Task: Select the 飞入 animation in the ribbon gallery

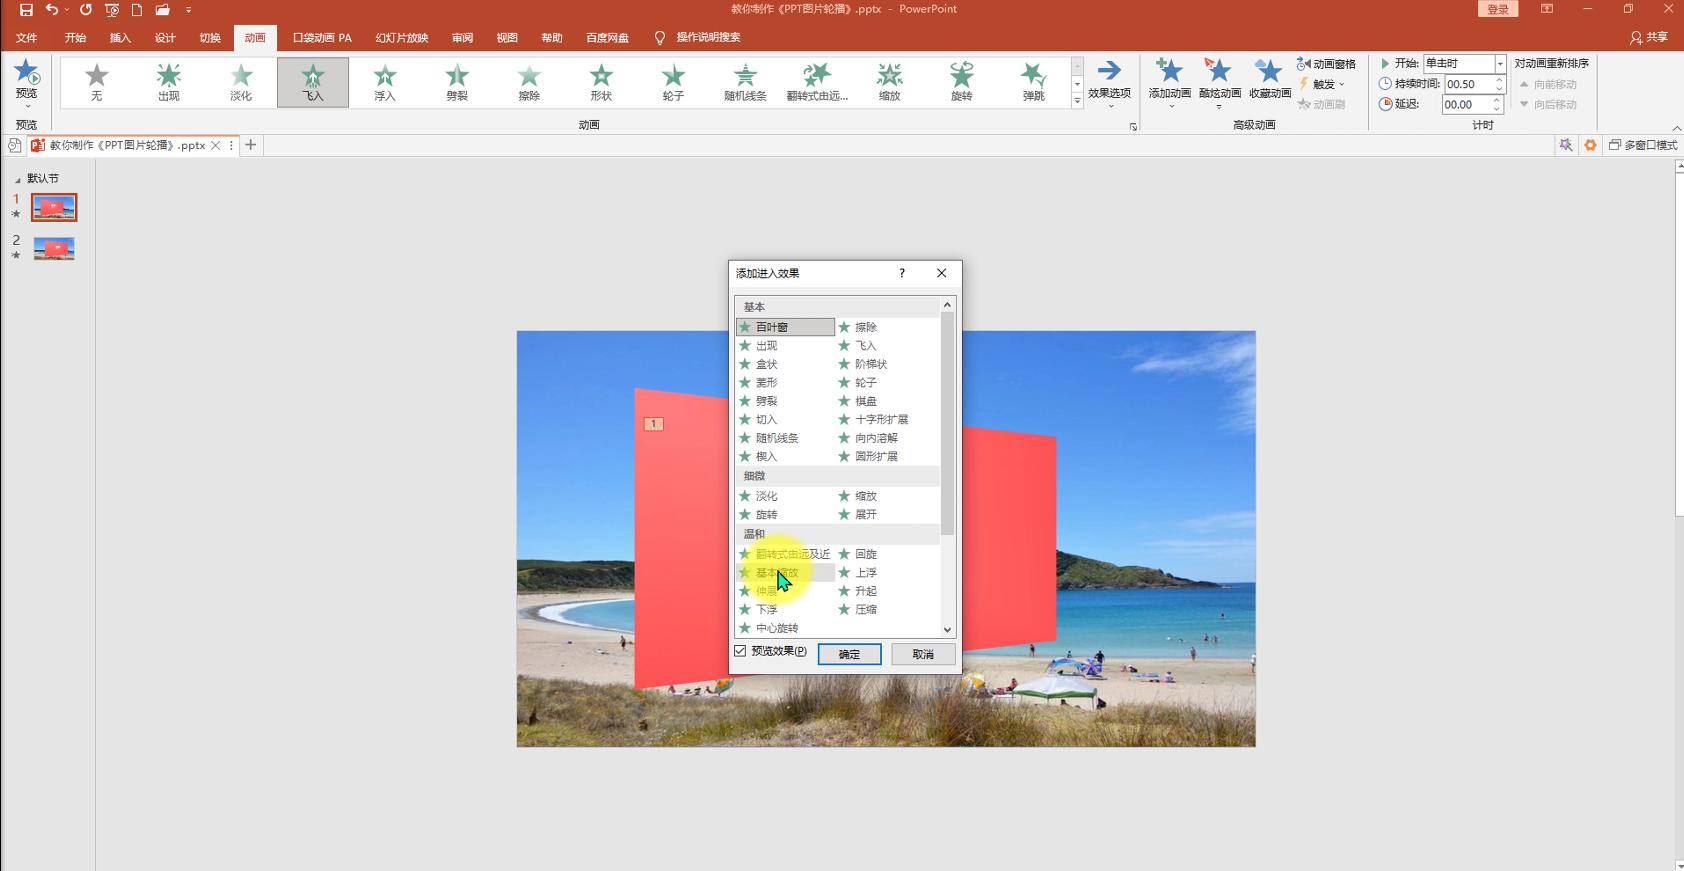Action: tap(313, 82)
